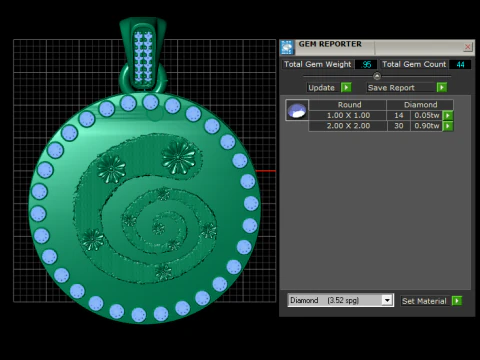480x360 pixels.
Task: Click the 0.05tw weight cell
Action: pyautogui.click(x=427, y=115)
